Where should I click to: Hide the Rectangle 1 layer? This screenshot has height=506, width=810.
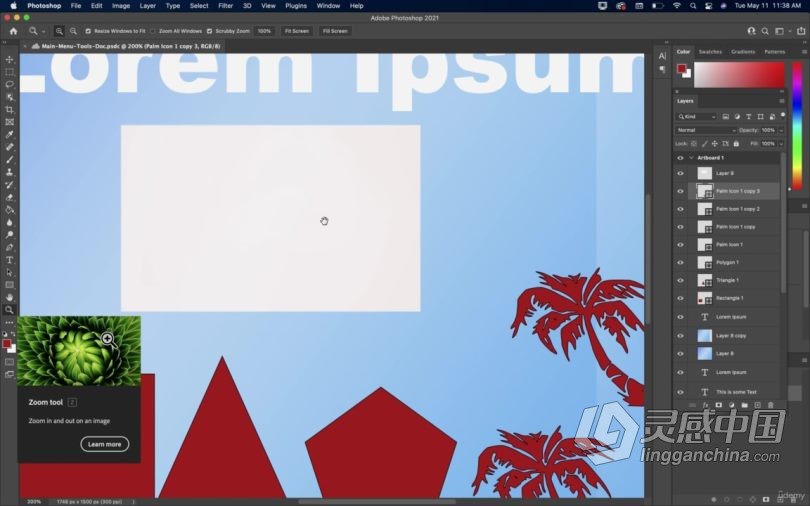pyautogui.click(x=680, y=298)
